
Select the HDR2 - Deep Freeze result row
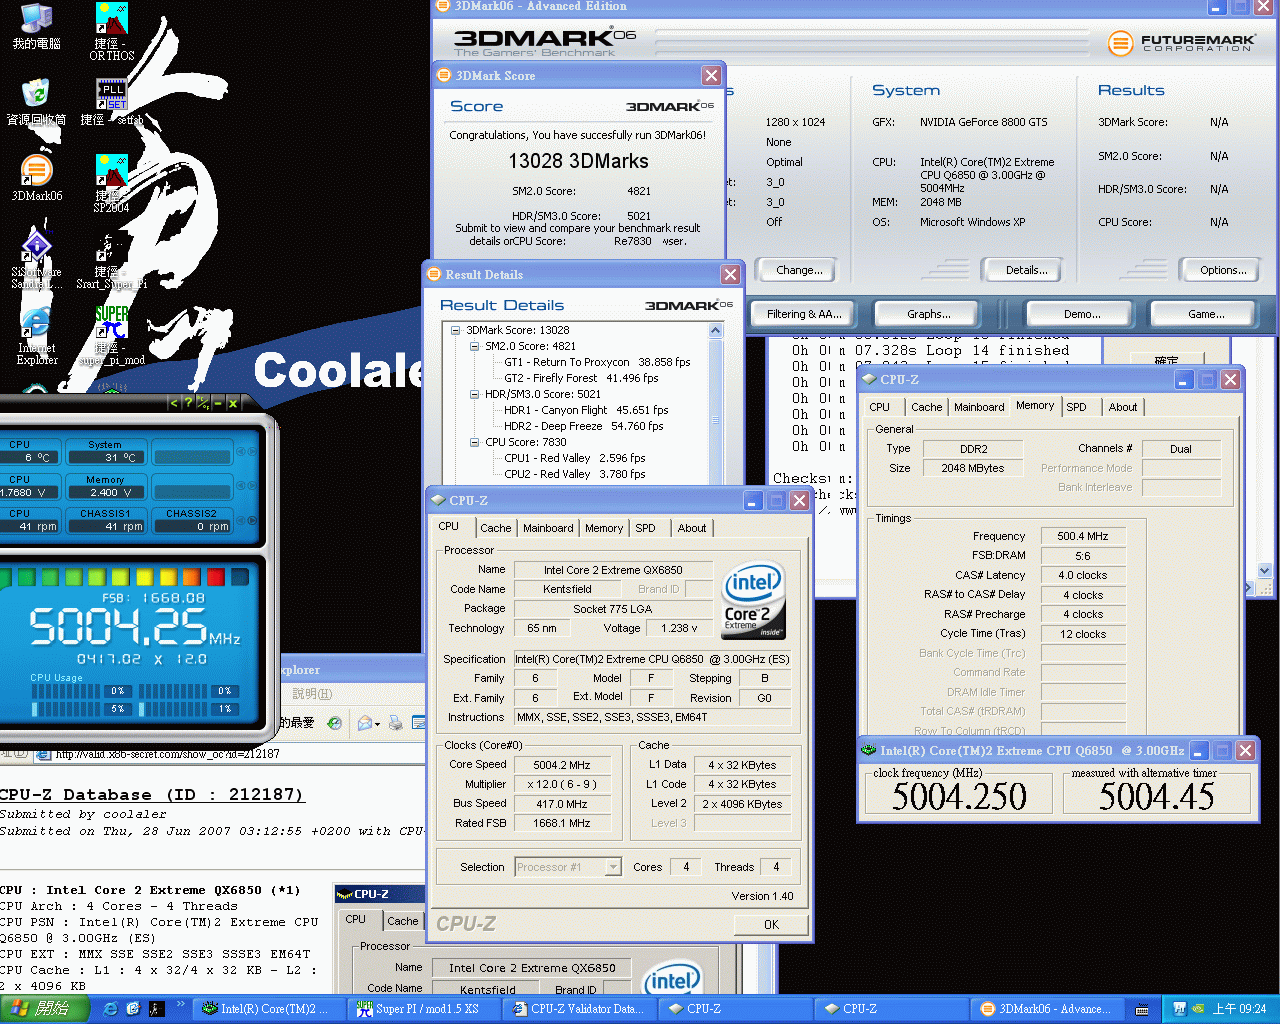click(583, 426)
